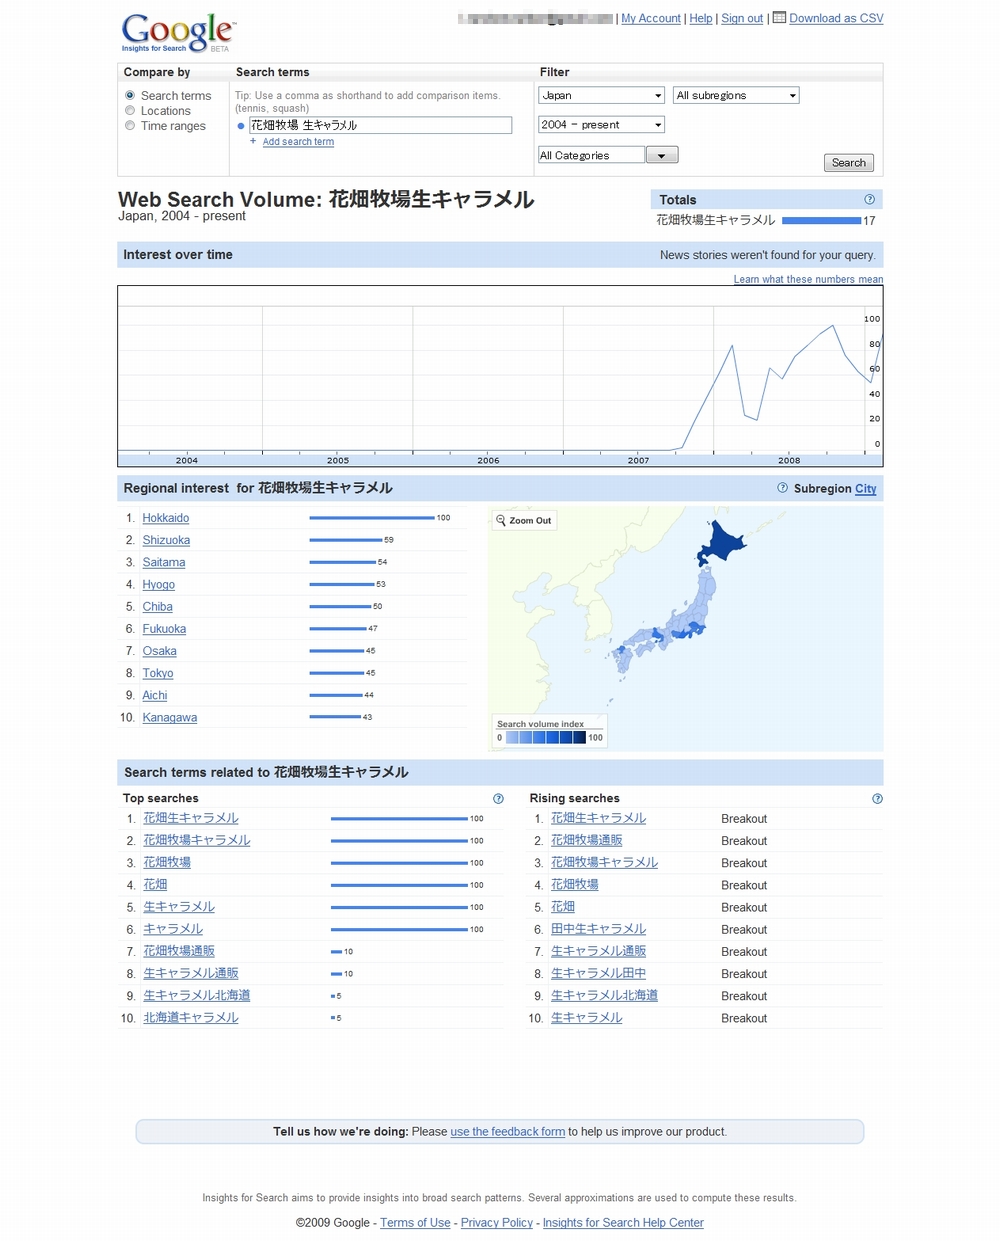Open top search 花畑 at rank 4
The height and width of the screenshot is (1241, 1000).
155,884
